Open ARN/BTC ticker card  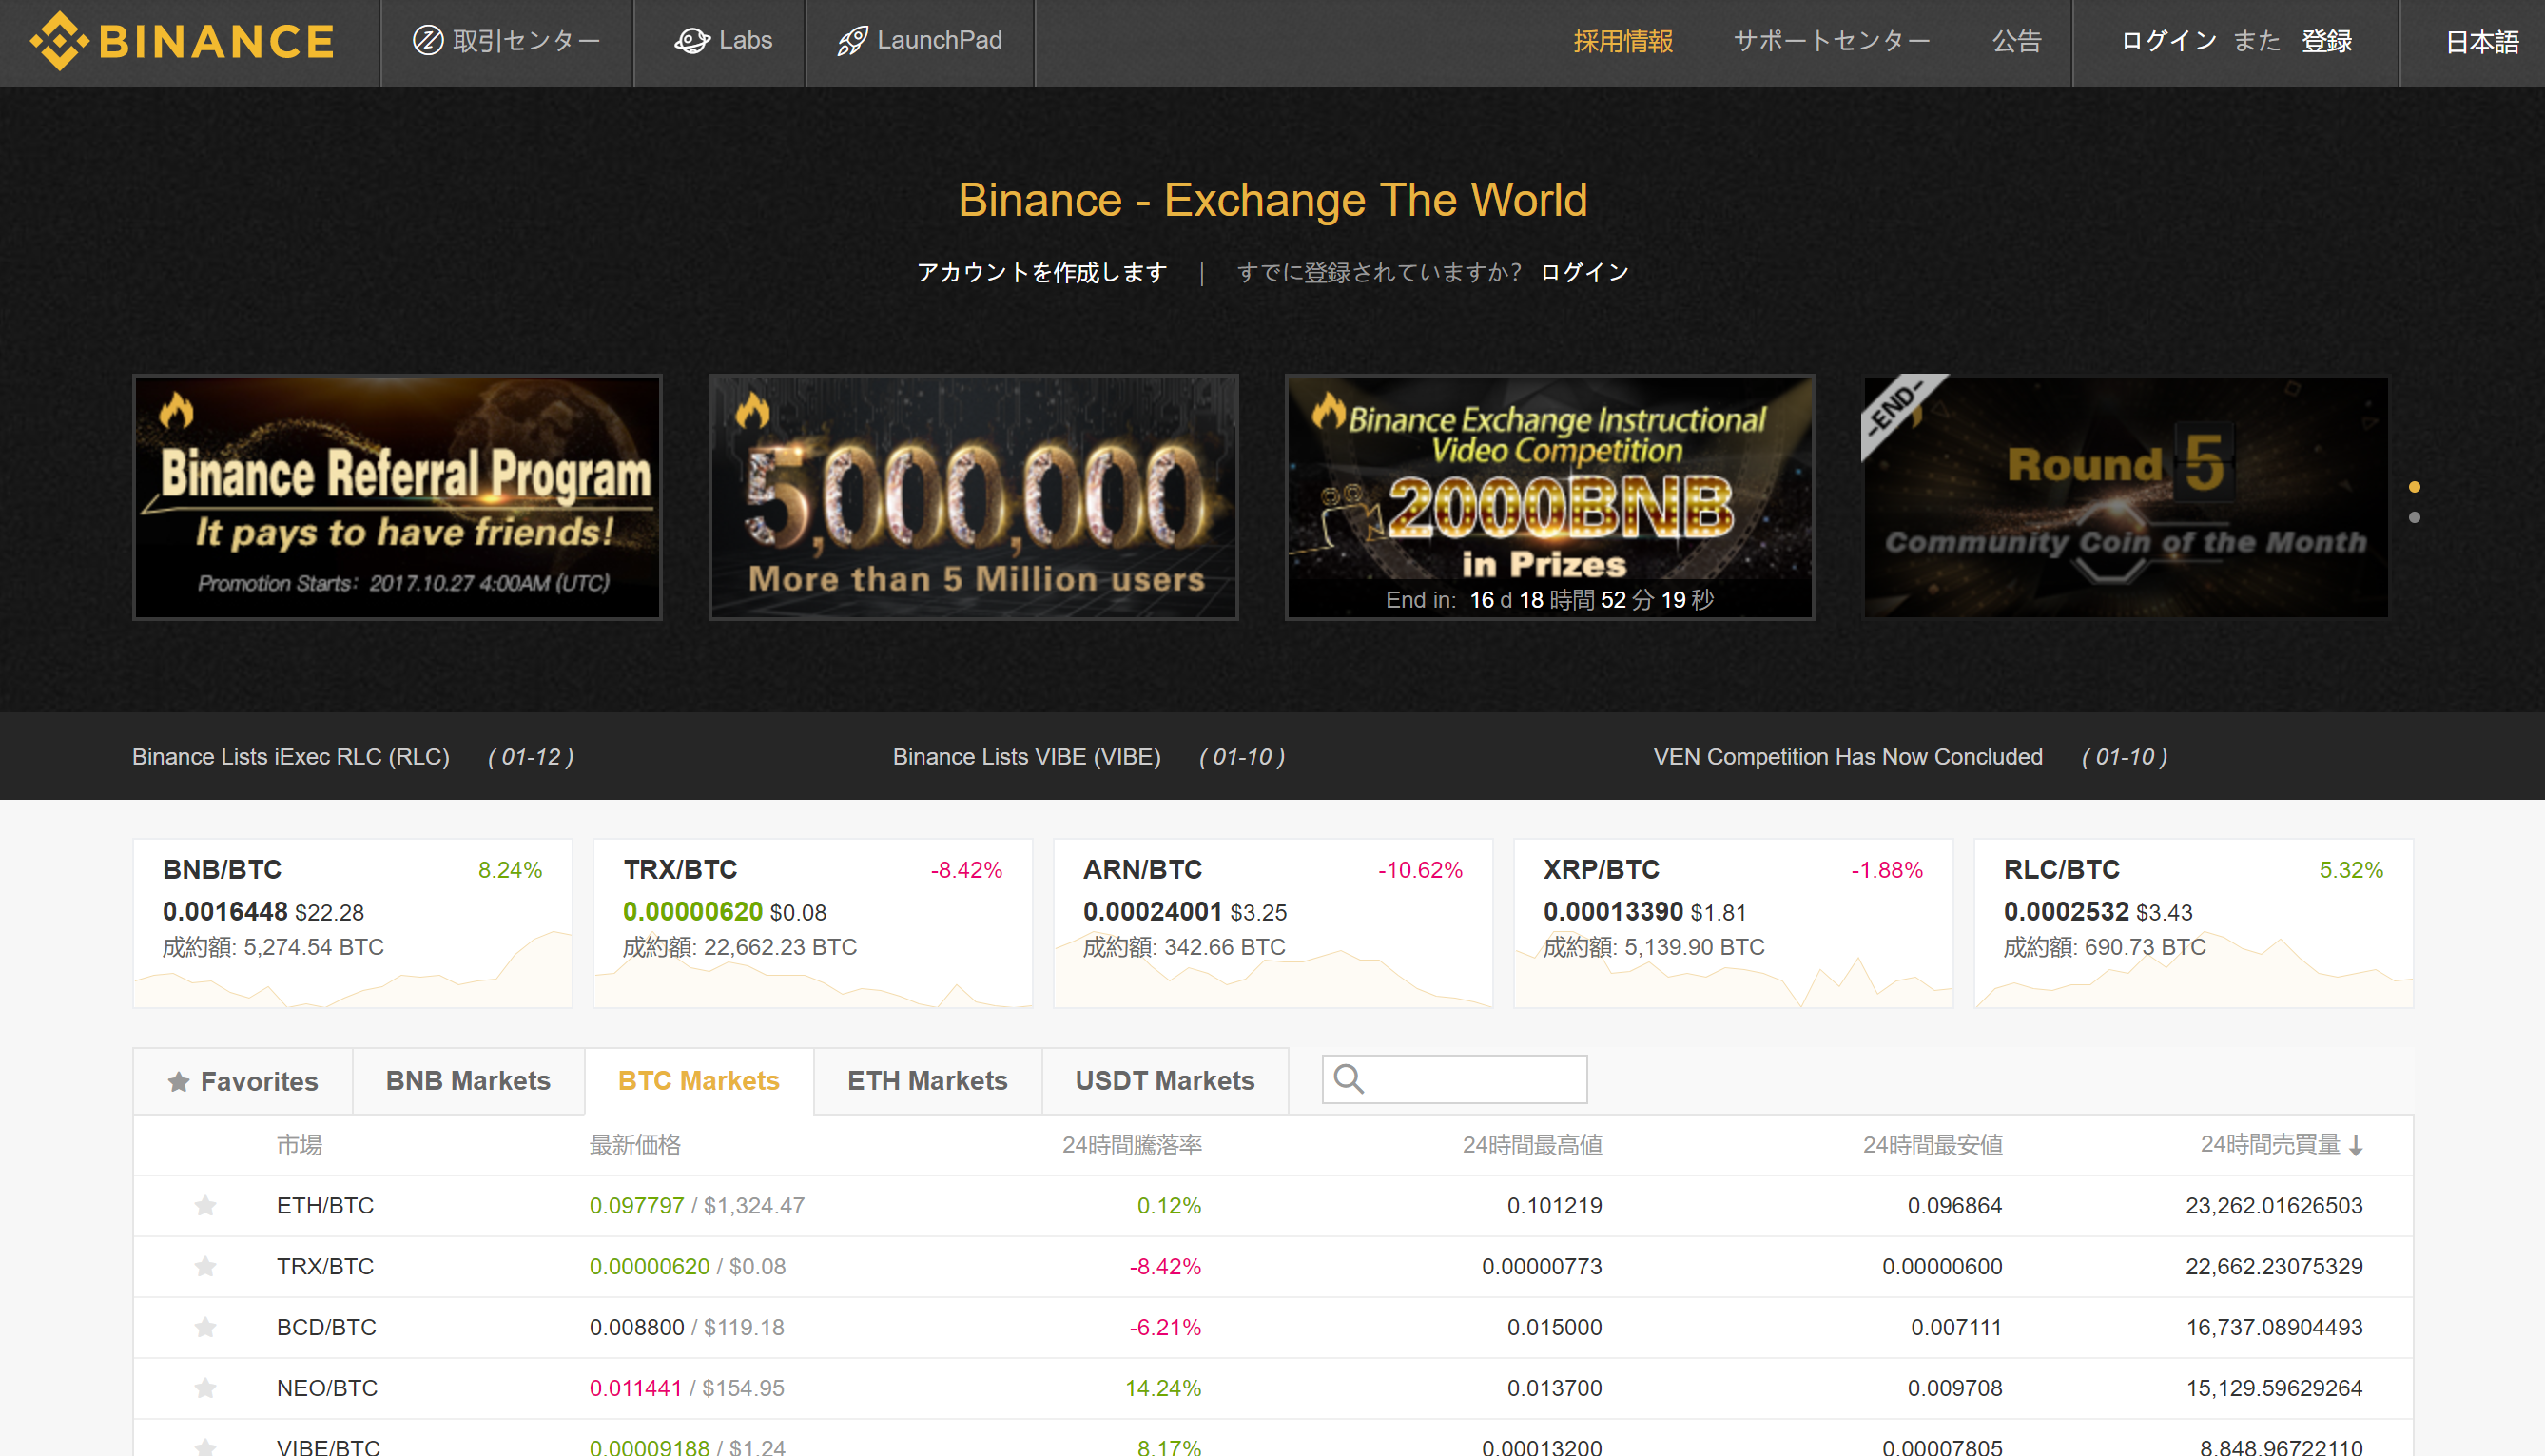(x=1272, y=923)
